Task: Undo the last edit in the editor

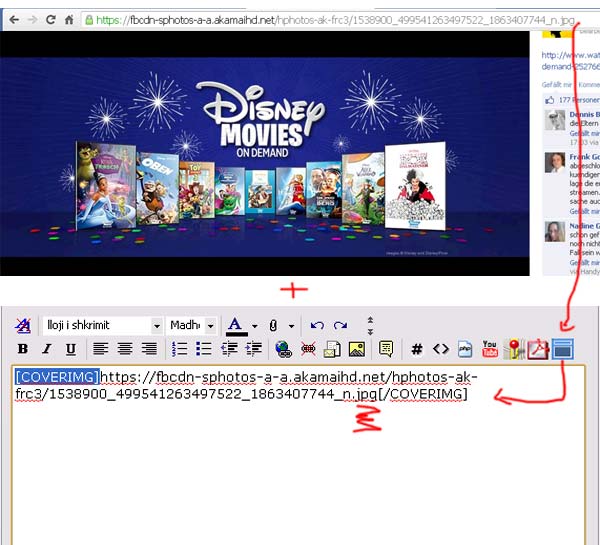Action: [x=317, y=326]
